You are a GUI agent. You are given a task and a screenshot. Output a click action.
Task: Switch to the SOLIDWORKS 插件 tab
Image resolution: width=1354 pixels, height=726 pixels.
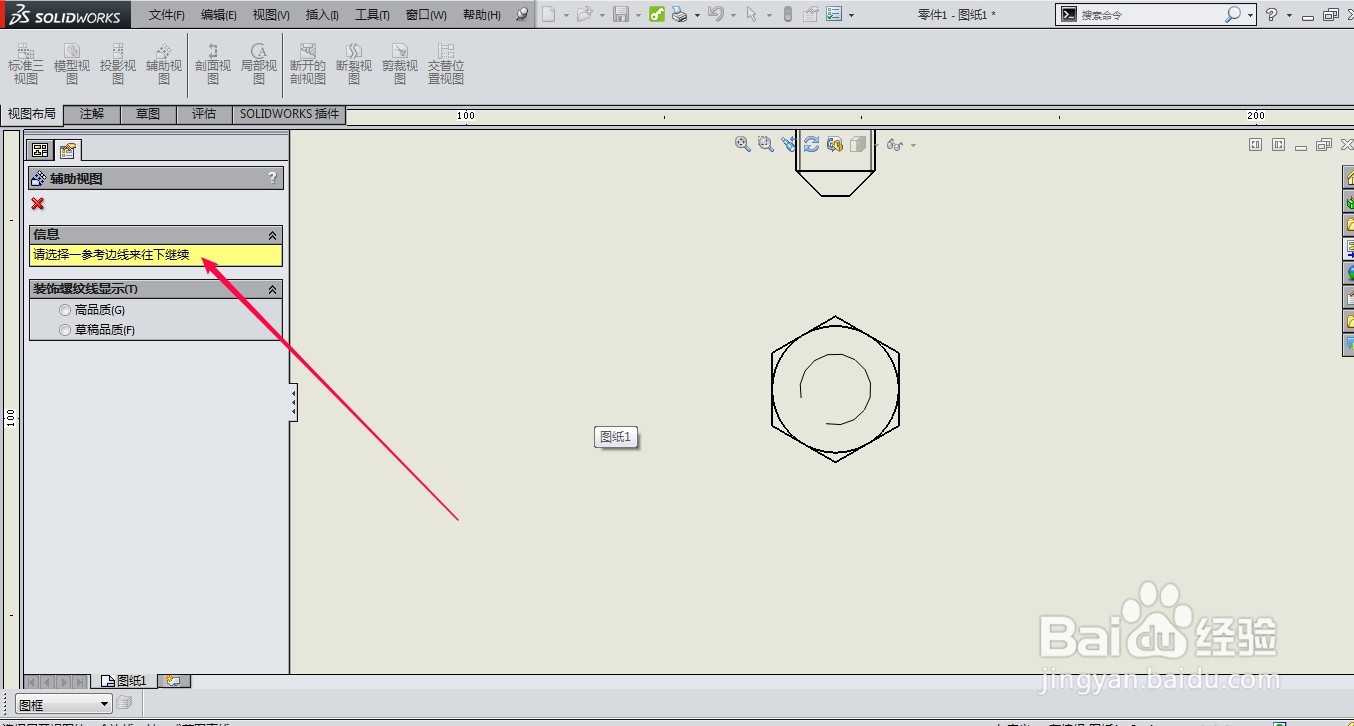[290, 114]
